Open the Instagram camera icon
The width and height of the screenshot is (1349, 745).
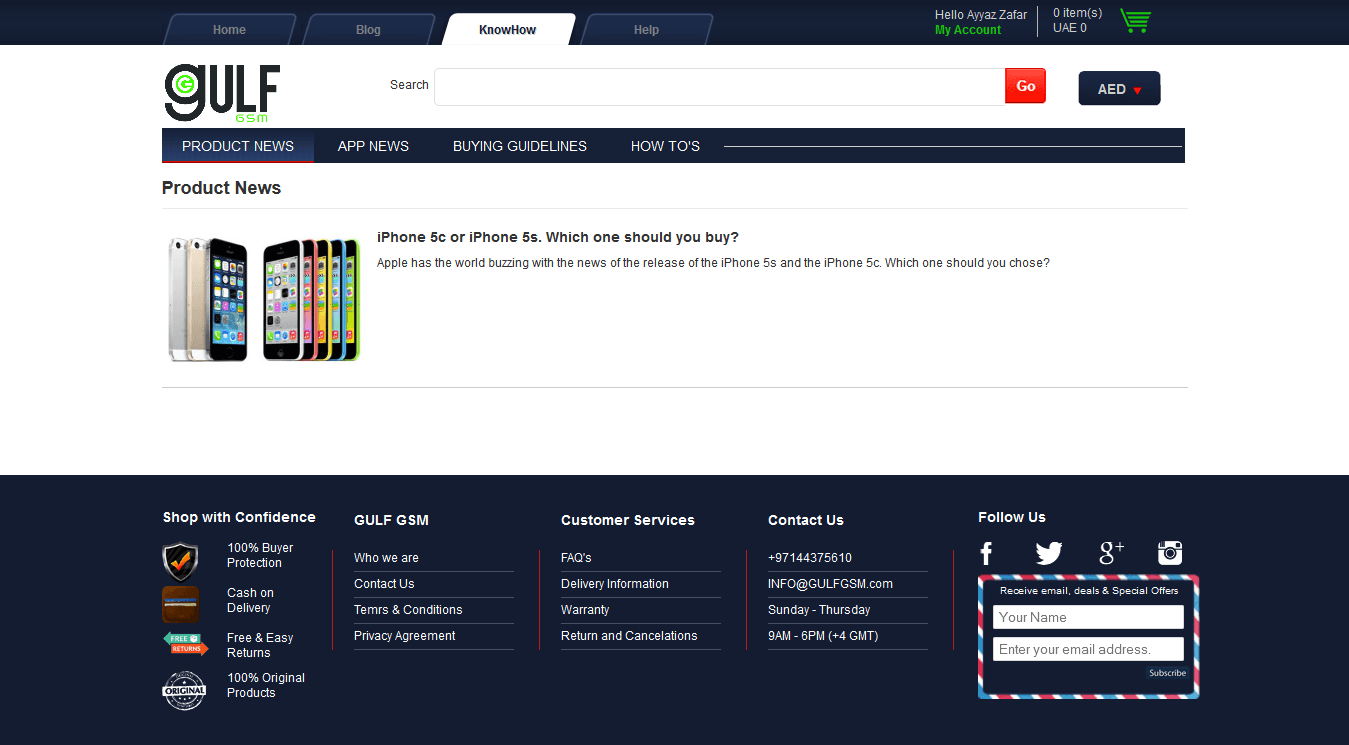1170,553
